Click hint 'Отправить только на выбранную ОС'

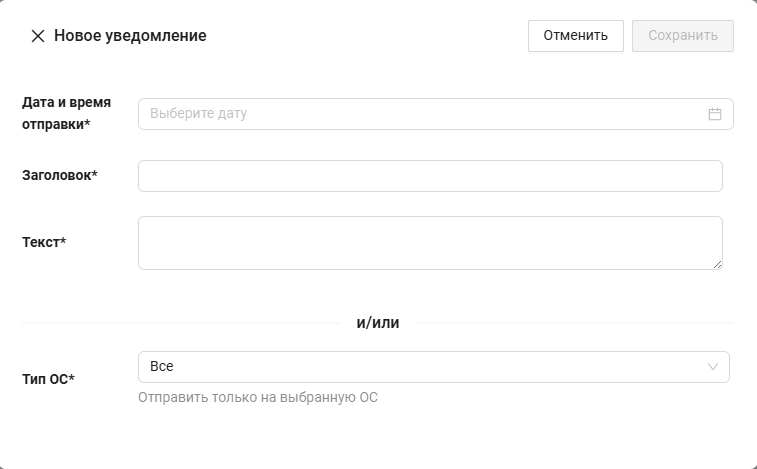coord(258,398)
